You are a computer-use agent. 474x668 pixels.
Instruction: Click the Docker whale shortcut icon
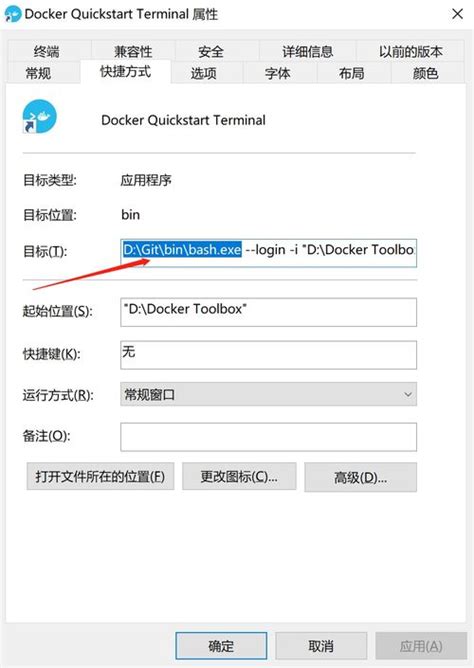(39, 116)
